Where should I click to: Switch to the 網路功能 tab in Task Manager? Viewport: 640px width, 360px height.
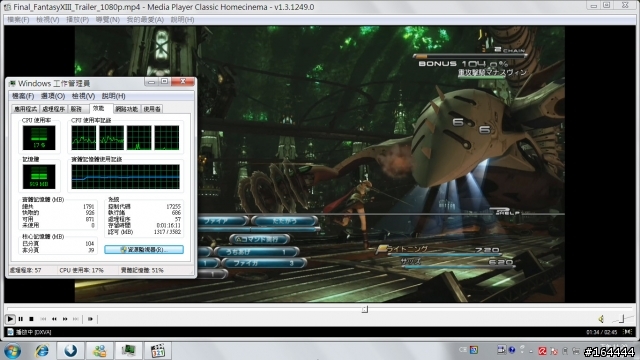[x=127, y=109]
